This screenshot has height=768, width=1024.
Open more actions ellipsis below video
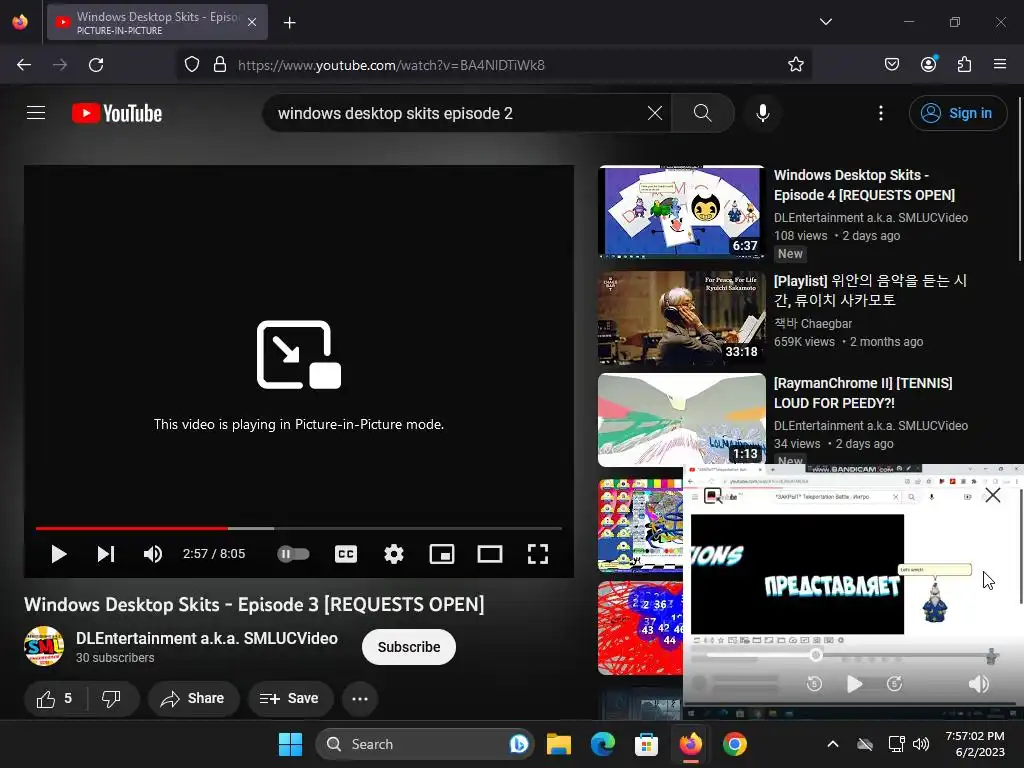360,699
